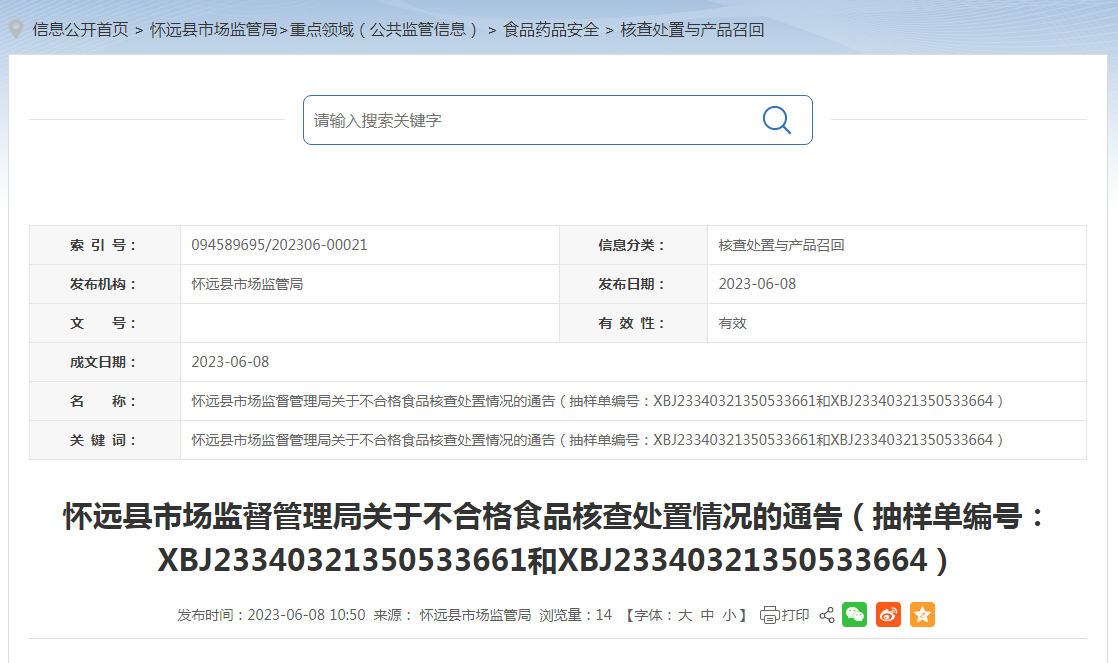Click the 打印 print text
This screenshot has height=663, width=1118.
coord(795,615)
